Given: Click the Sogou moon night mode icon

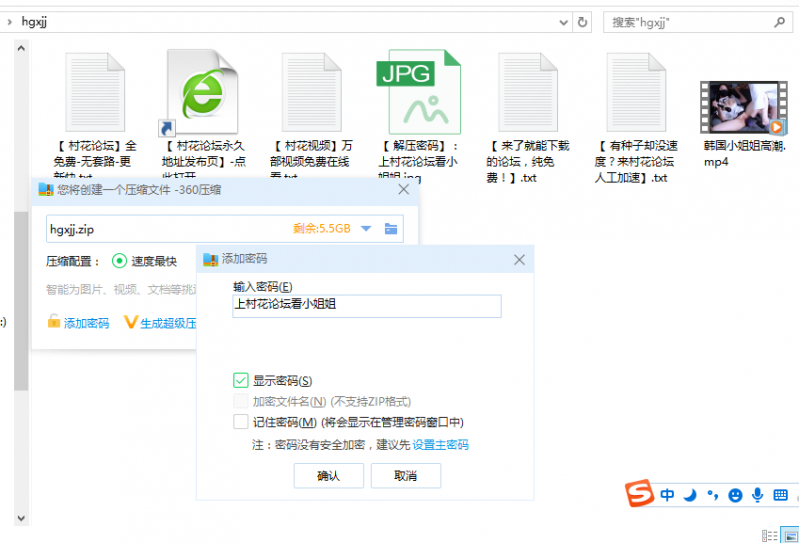Looking at the screenshot, I should (x=689, y=494).
